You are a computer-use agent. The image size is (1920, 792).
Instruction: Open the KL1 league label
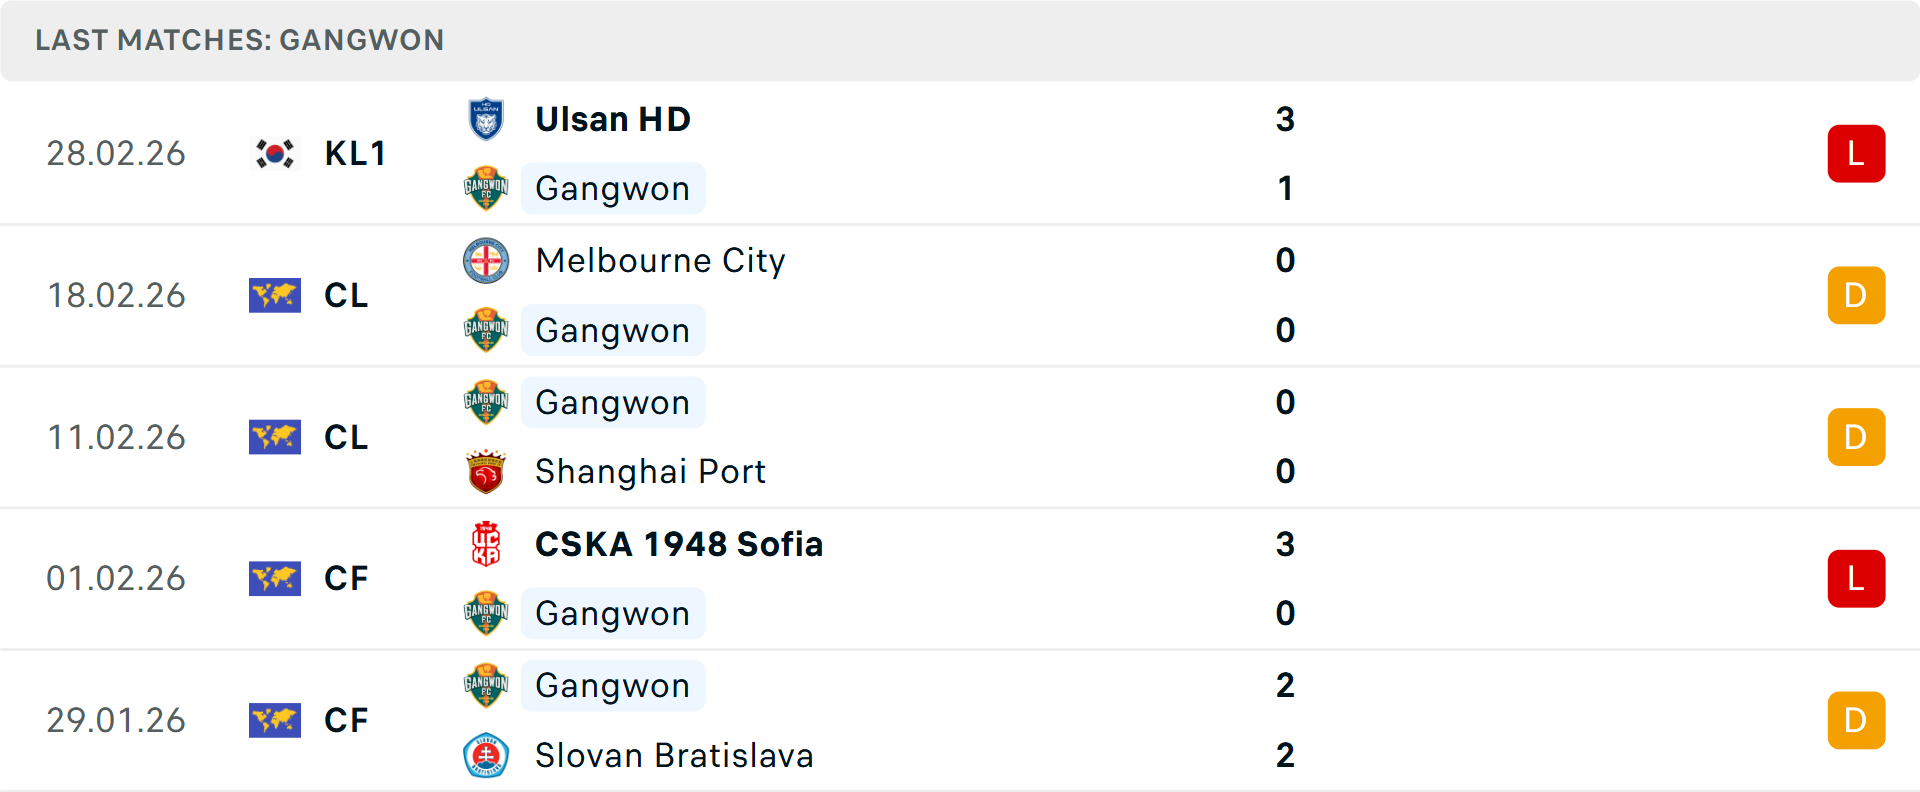coord(355,154)
